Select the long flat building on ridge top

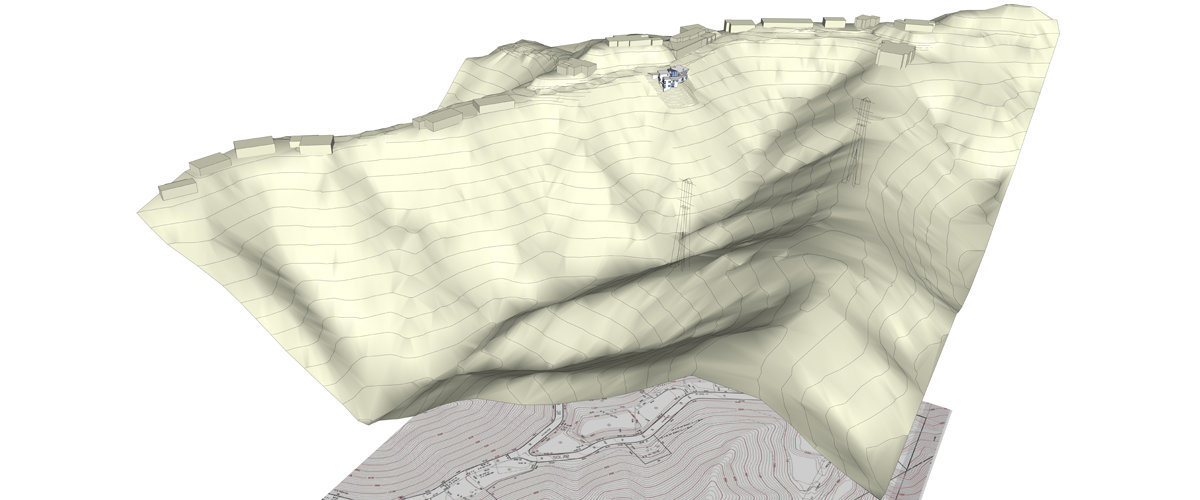[786, 22]
